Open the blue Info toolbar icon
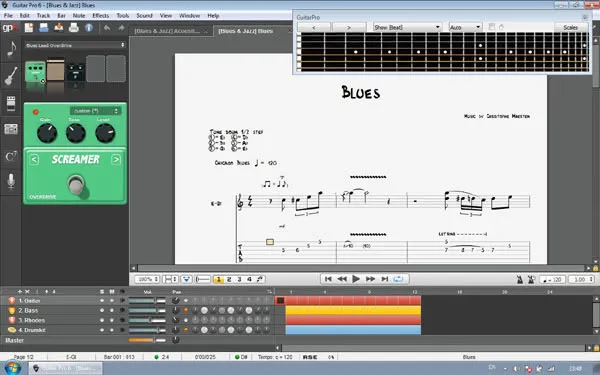600x375 pixels. click(89, 28)
